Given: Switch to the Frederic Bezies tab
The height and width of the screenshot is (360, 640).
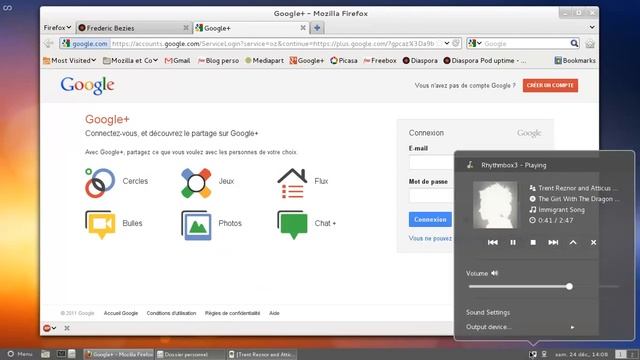Looking at the screenshot, I should click(x=133, y=28).
